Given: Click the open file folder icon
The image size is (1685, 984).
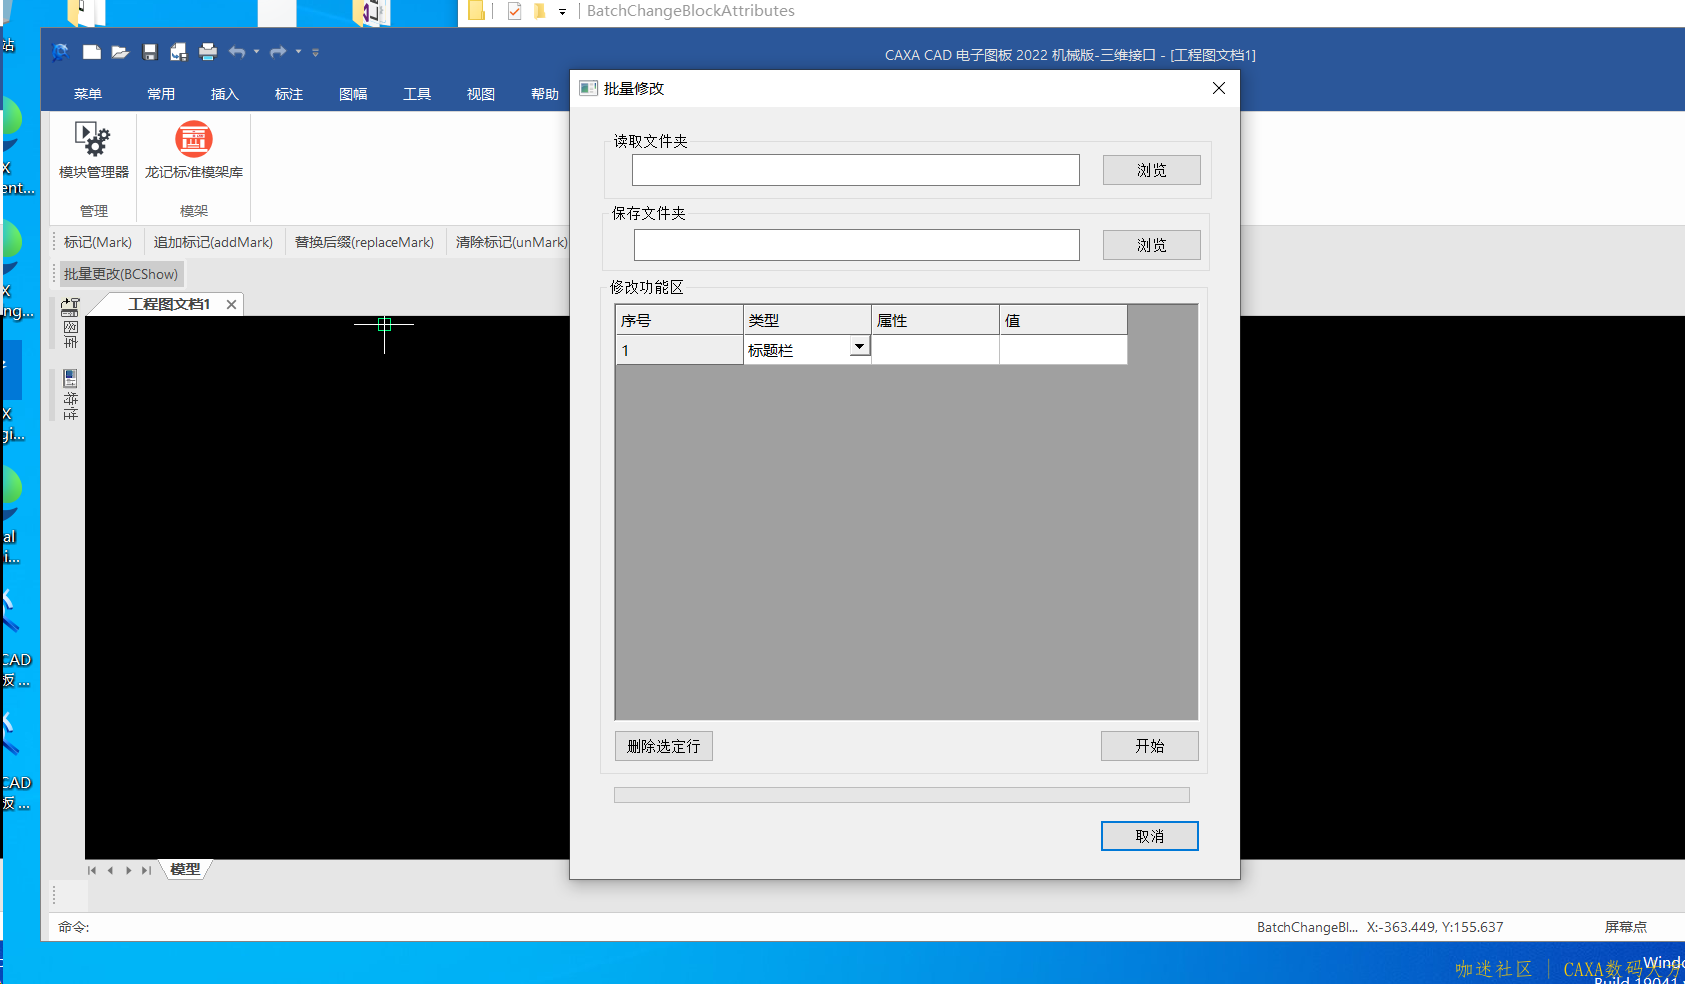Looking at the screenshot, I should (x=120, y=52).
